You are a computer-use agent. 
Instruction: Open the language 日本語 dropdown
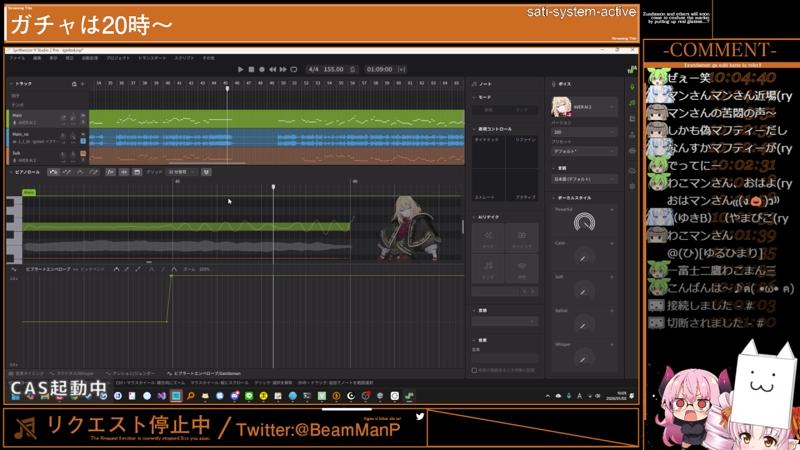coord(586,180)
